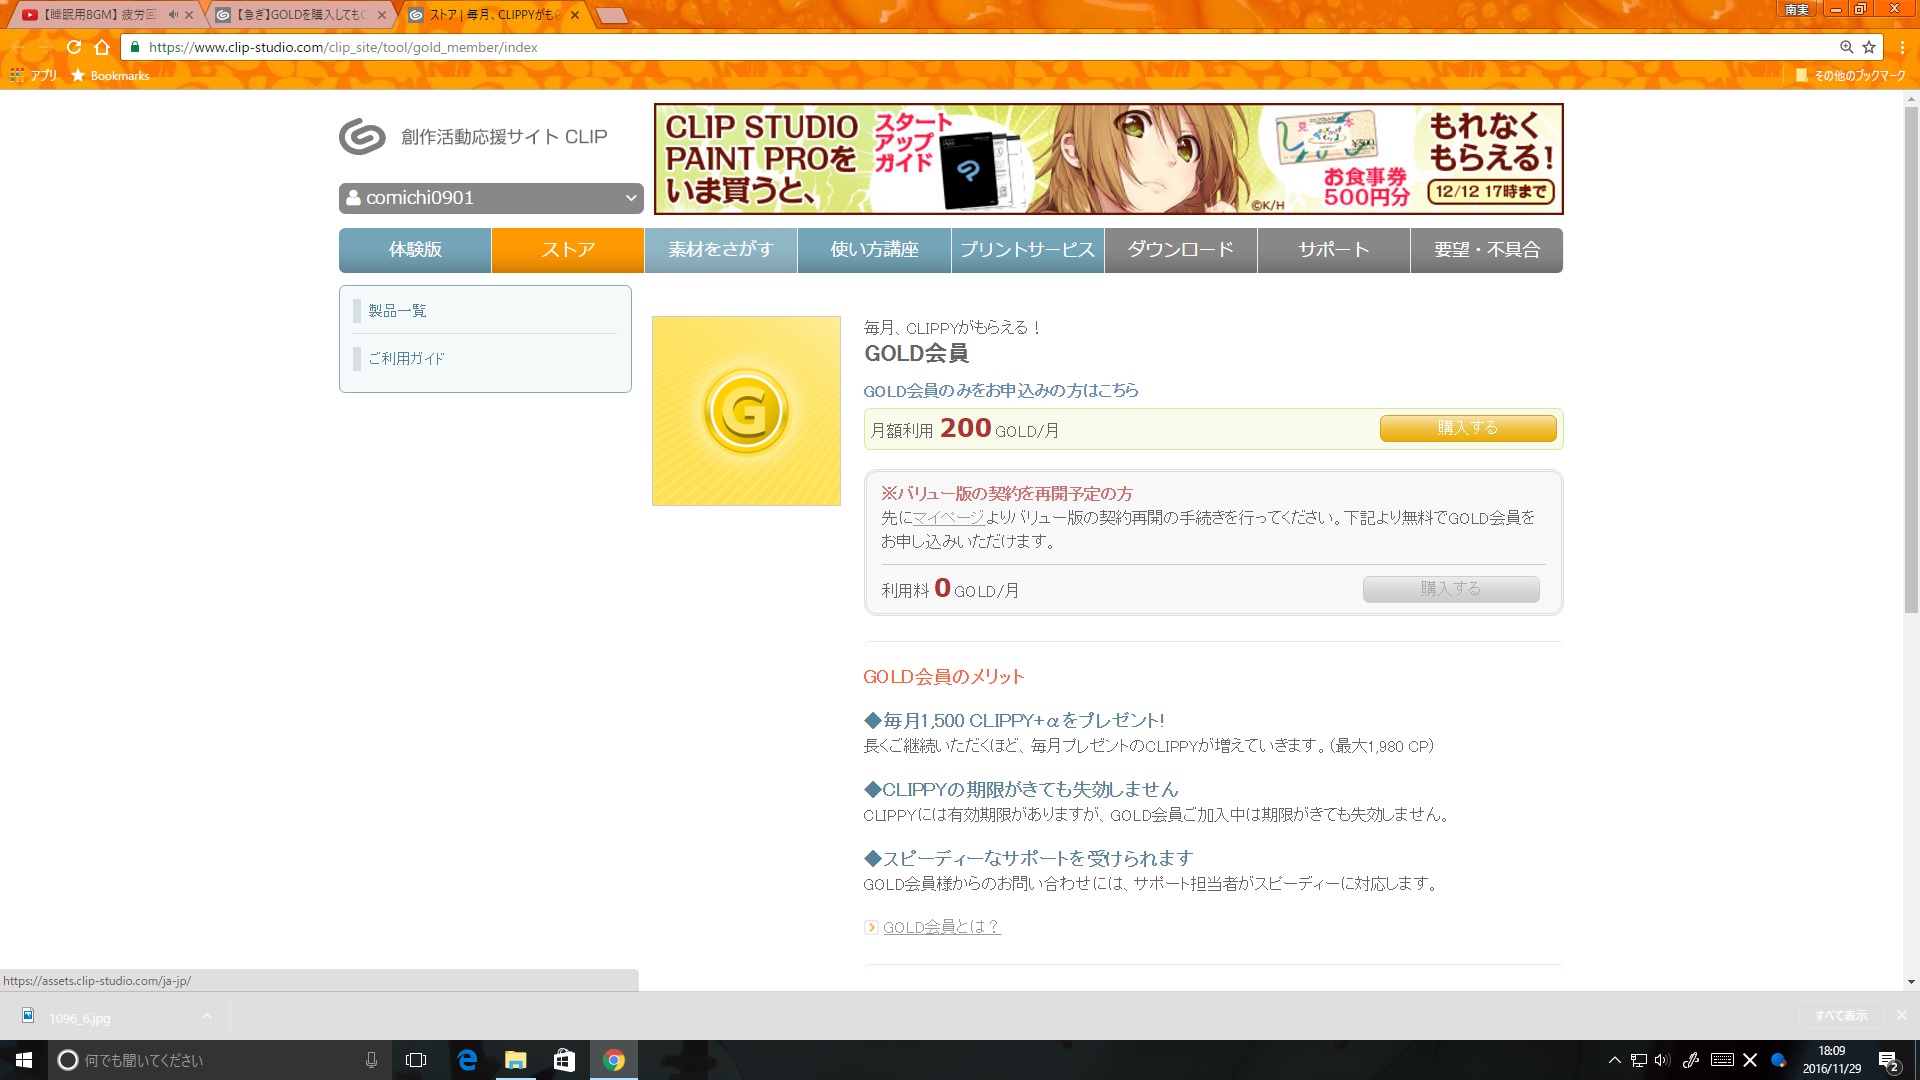This screenshot has width=1920, height=1080.
Task: Bookmark this page with the star icon
Action: click(x=1869, y=47)
